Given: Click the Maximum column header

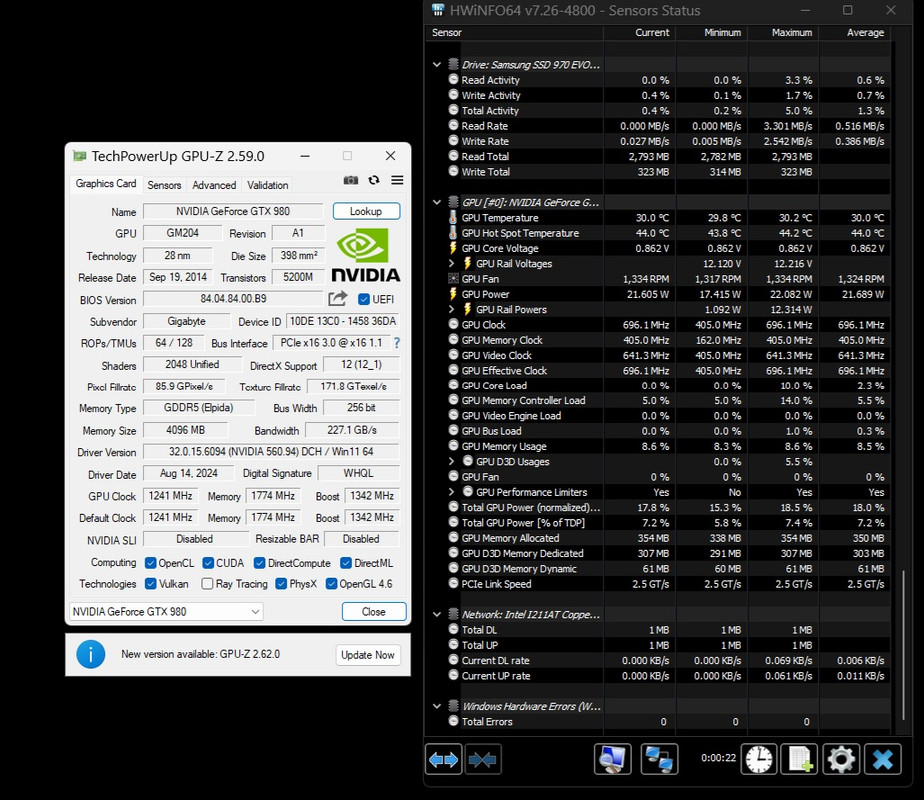Looking at the screenshot, I should [x=783, y=32].
